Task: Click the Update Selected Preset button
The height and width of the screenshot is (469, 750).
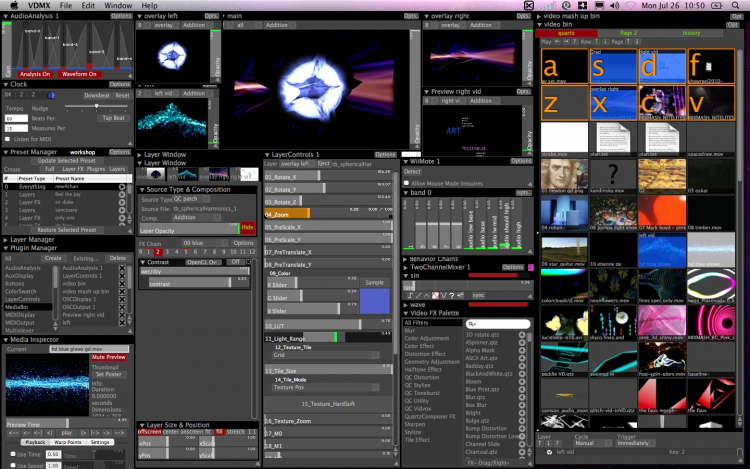Action: tap(67, 161)
